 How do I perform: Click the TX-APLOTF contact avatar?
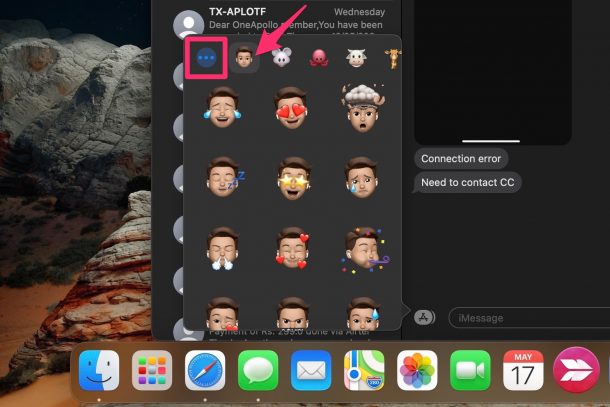pyautogui.click(x=188, y=24)
